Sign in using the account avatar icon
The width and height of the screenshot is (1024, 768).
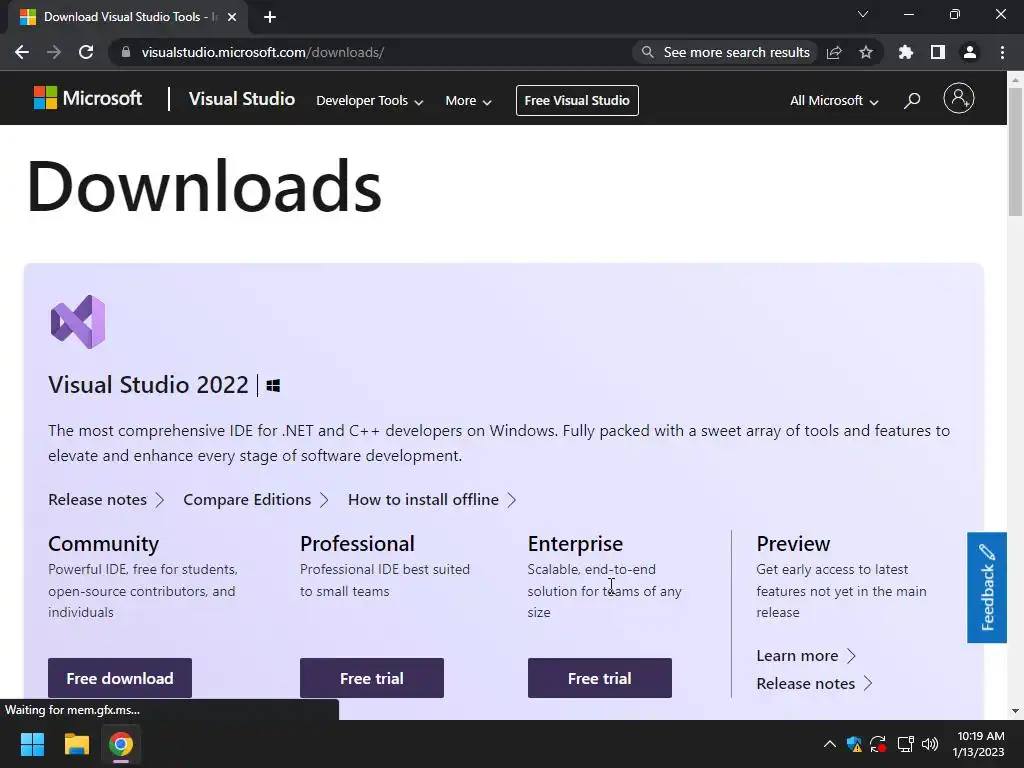tap(959, 99)
